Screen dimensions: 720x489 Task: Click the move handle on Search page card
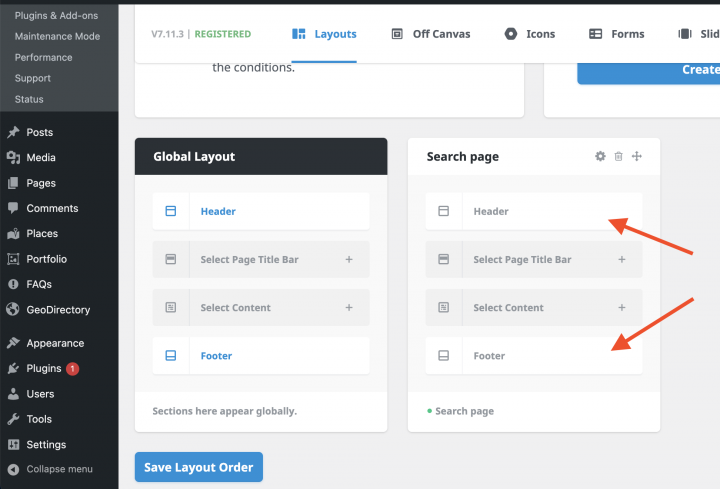[637, 156]
